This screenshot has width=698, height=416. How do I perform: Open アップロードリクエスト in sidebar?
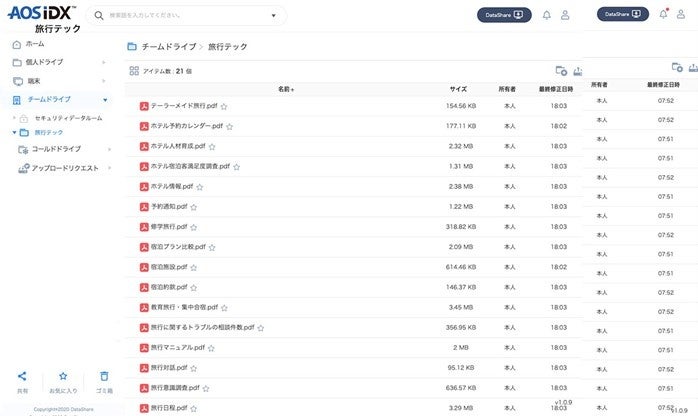point(65,168)
